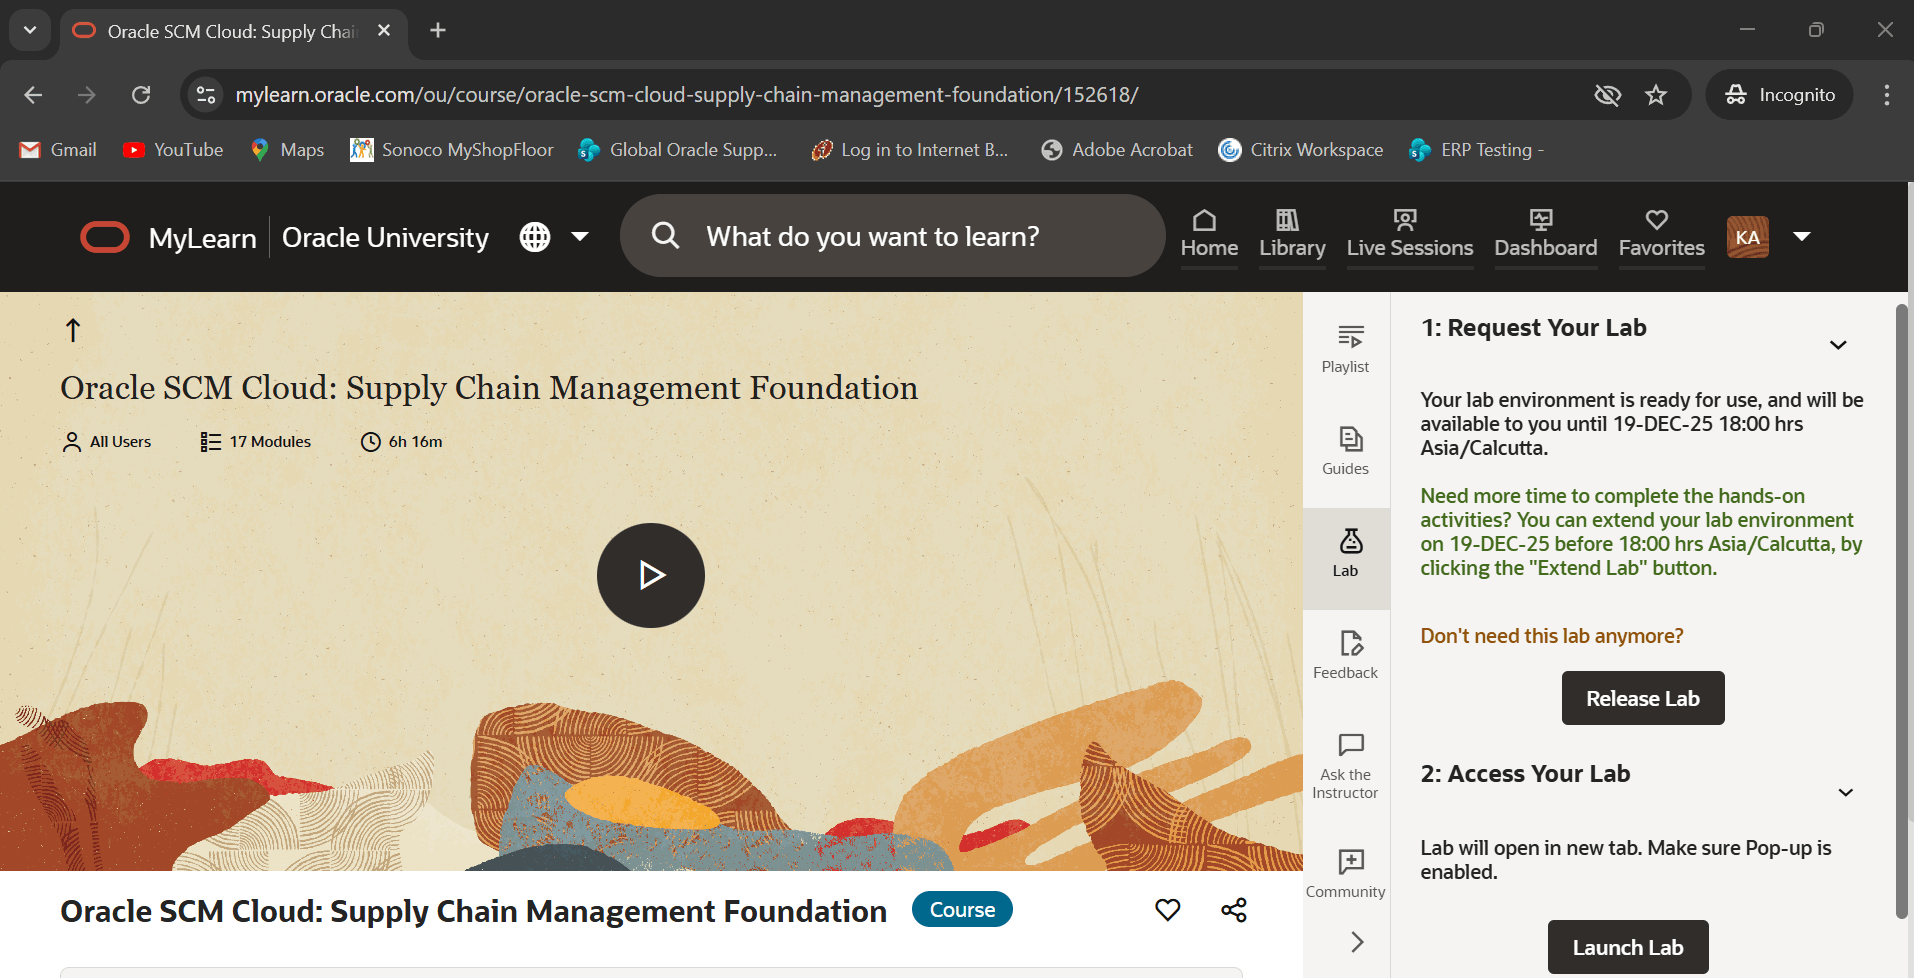This screenshot has width=1914, height=978.
Task: Open the YouTube bookmark
Action: point(173,150)
